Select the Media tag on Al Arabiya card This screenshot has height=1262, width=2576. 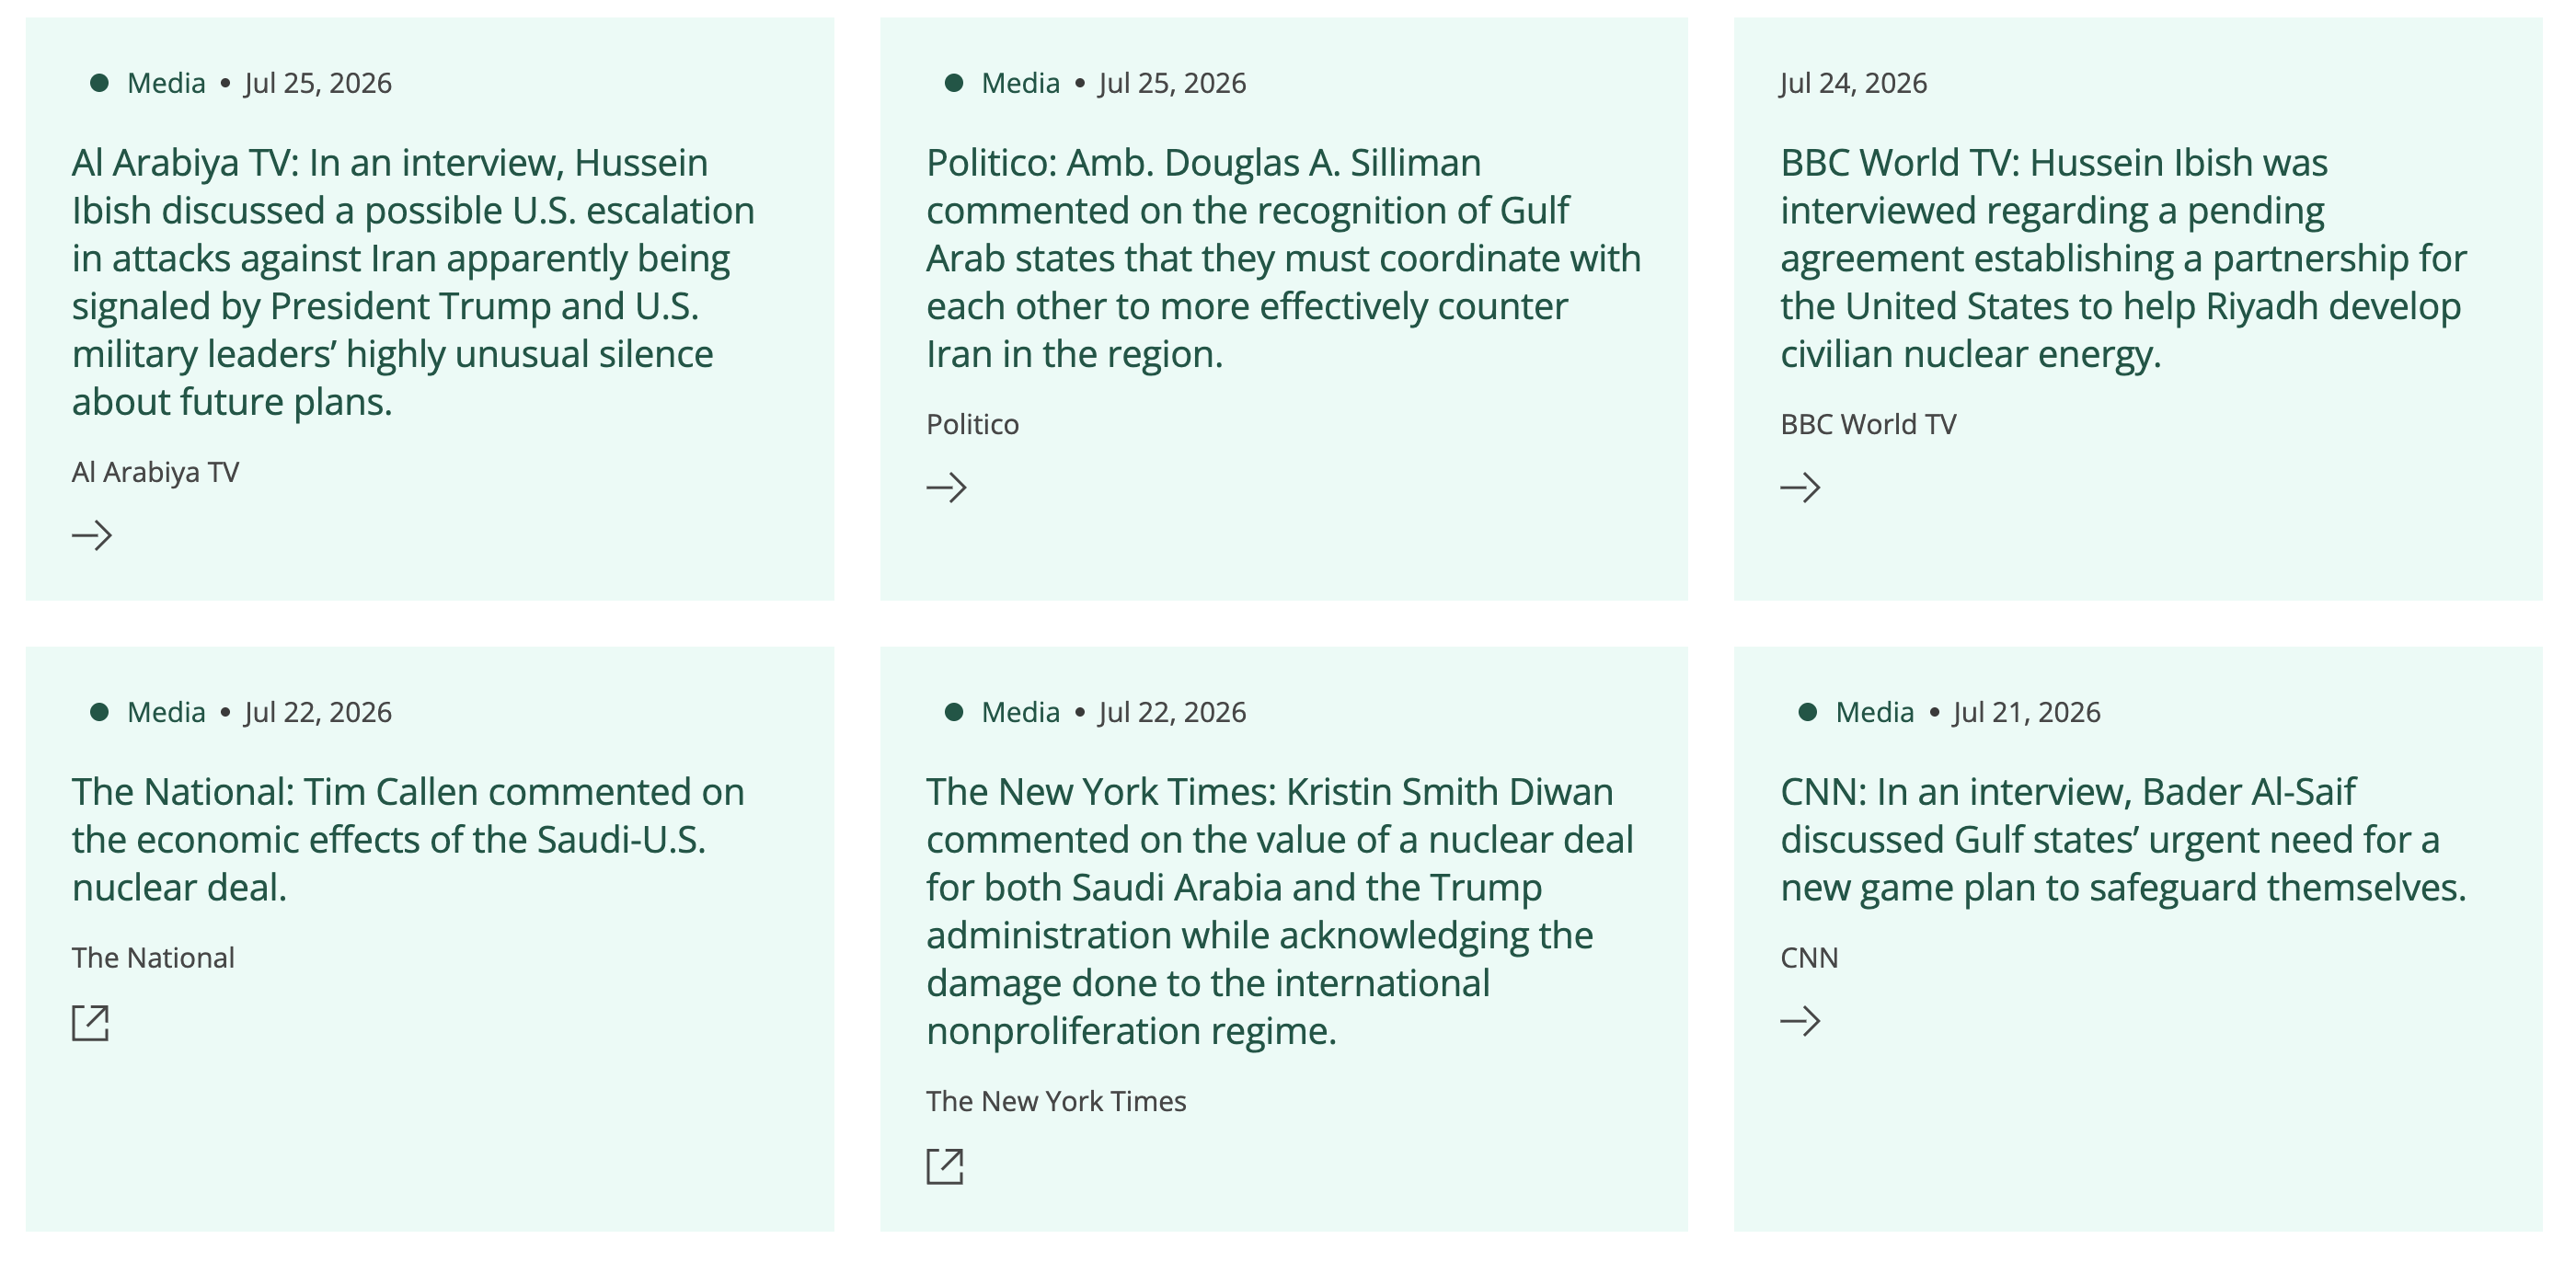coord(166,83)
